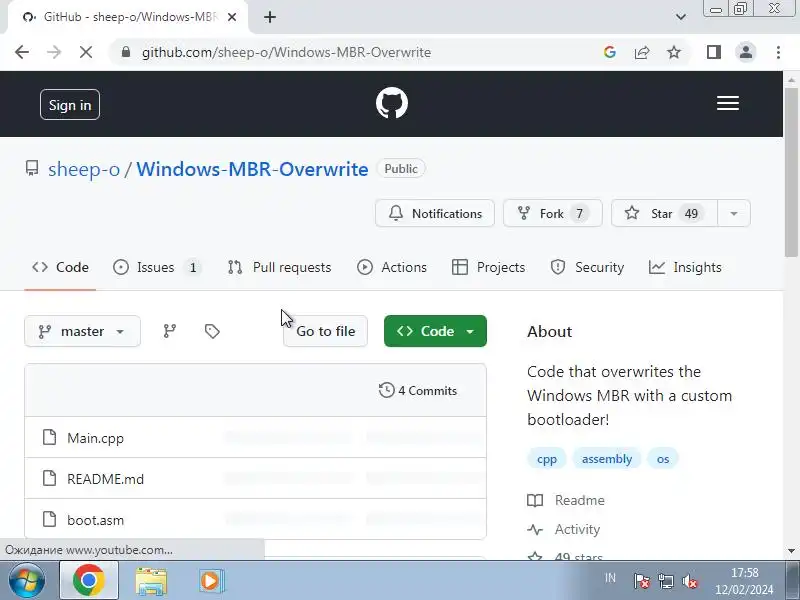Switch to the Code tab
This screenshot has width=800, height=600.
pos(60,267)
